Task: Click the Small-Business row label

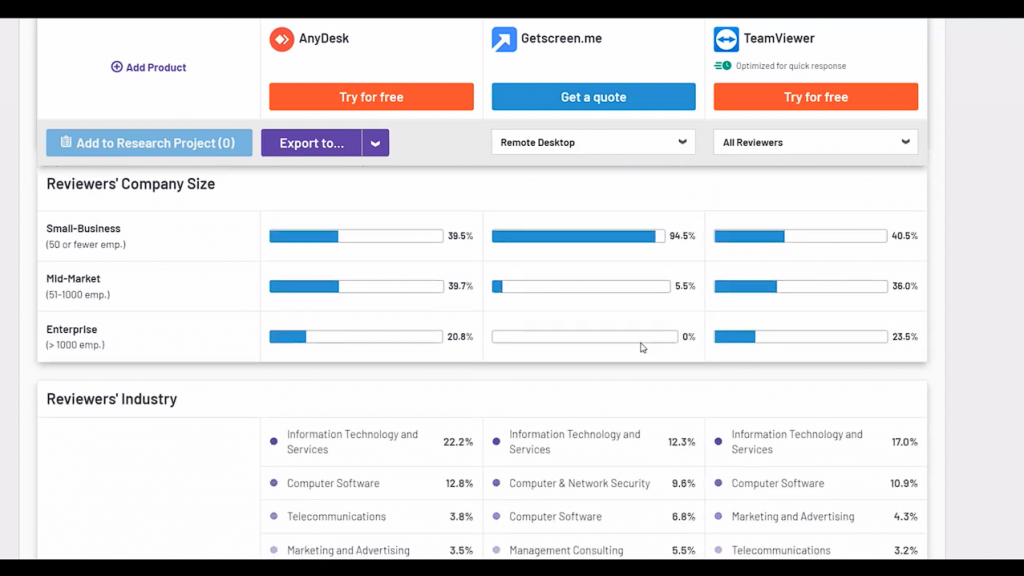Action: [x=84, y=229]
